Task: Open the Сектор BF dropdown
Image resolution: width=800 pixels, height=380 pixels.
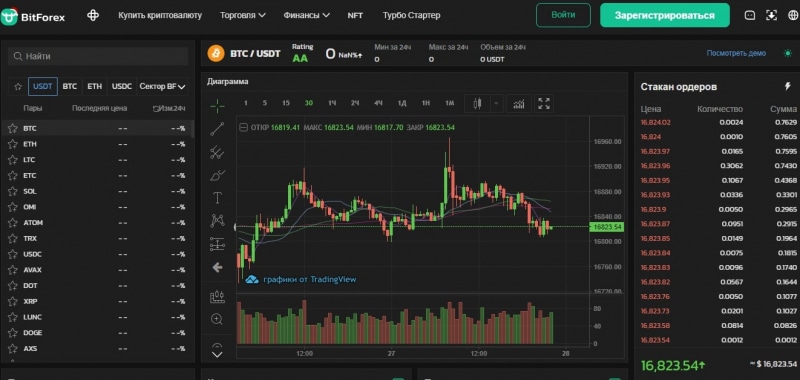Action: [x=162, y=87]
